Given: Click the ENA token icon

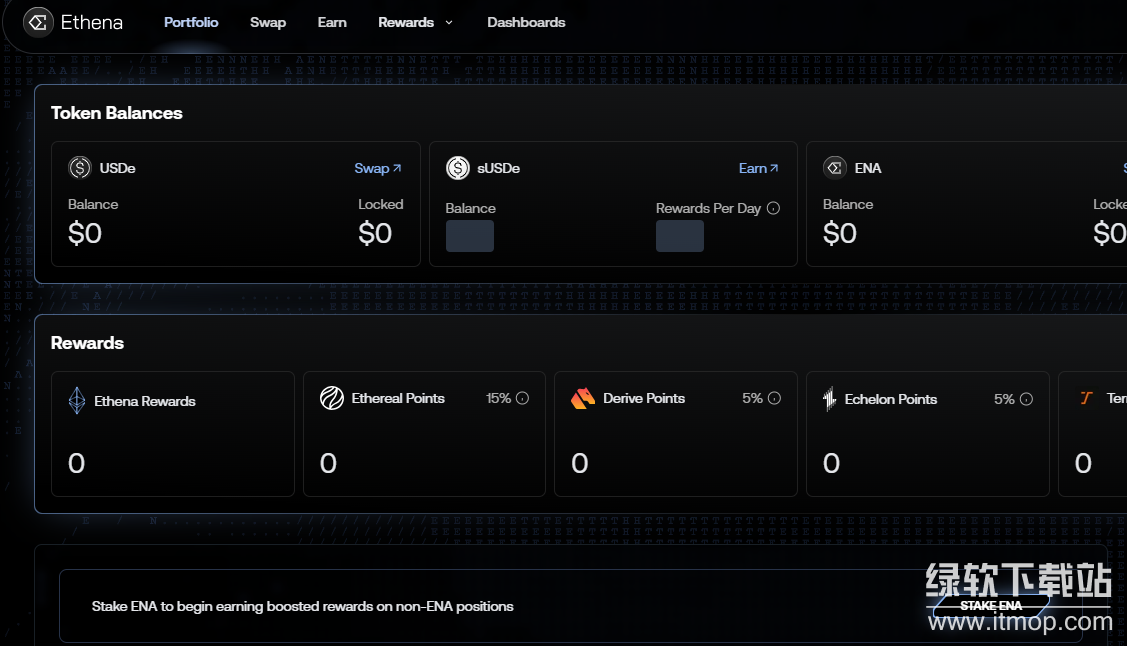Looking at the screenshot, I should pyautogui.click(x=835, y=168).
